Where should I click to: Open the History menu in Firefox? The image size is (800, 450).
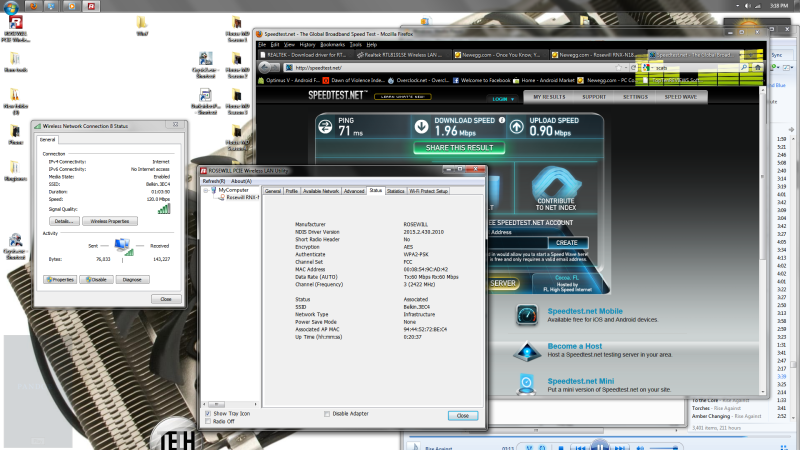coord(307,45)
